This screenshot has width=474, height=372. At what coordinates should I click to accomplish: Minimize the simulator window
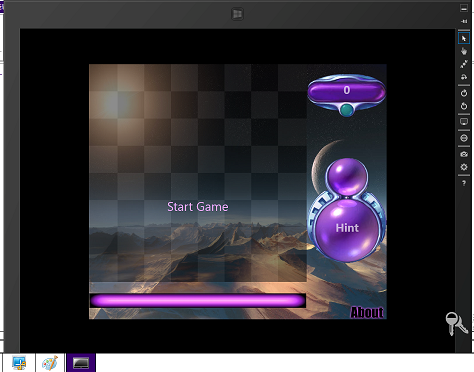tap(464, 8)
